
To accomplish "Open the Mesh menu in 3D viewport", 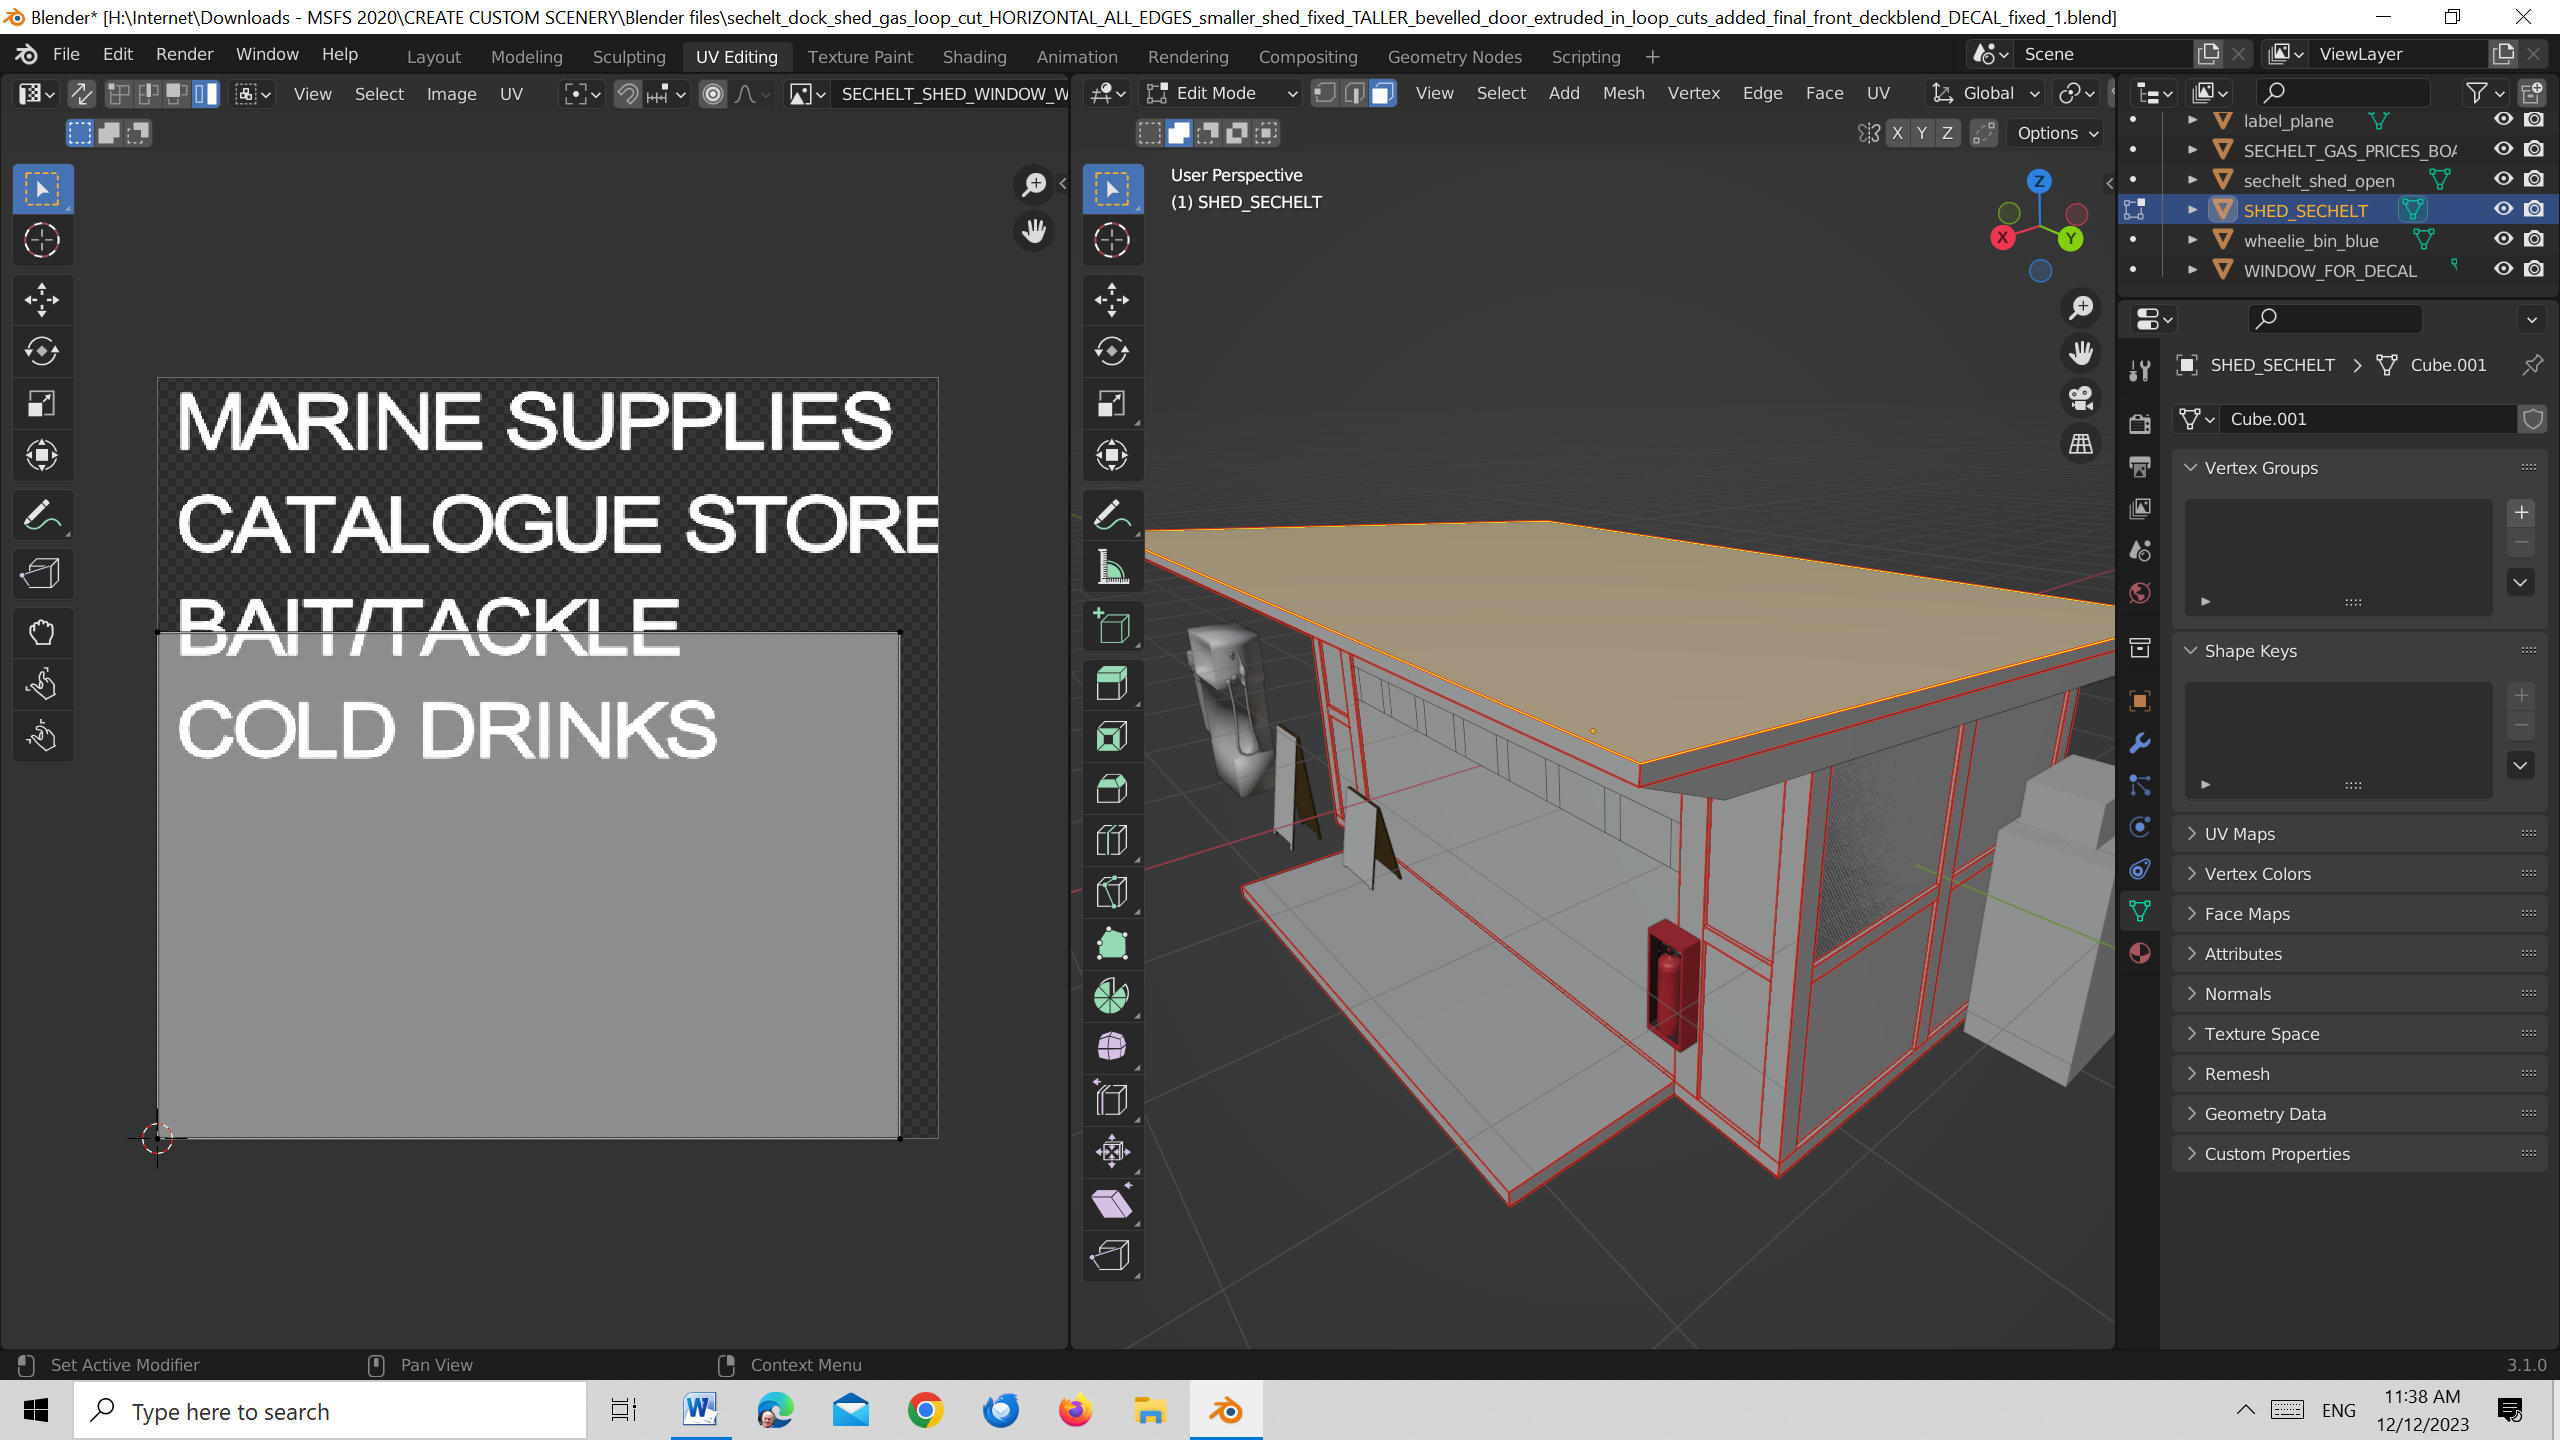I will (x=1623, y=93).
